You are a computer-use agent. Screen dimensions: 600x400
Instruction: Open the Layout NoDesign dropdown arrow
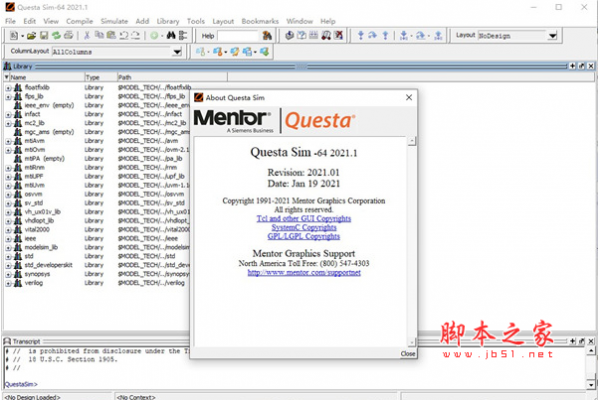(x=552, y=36)
